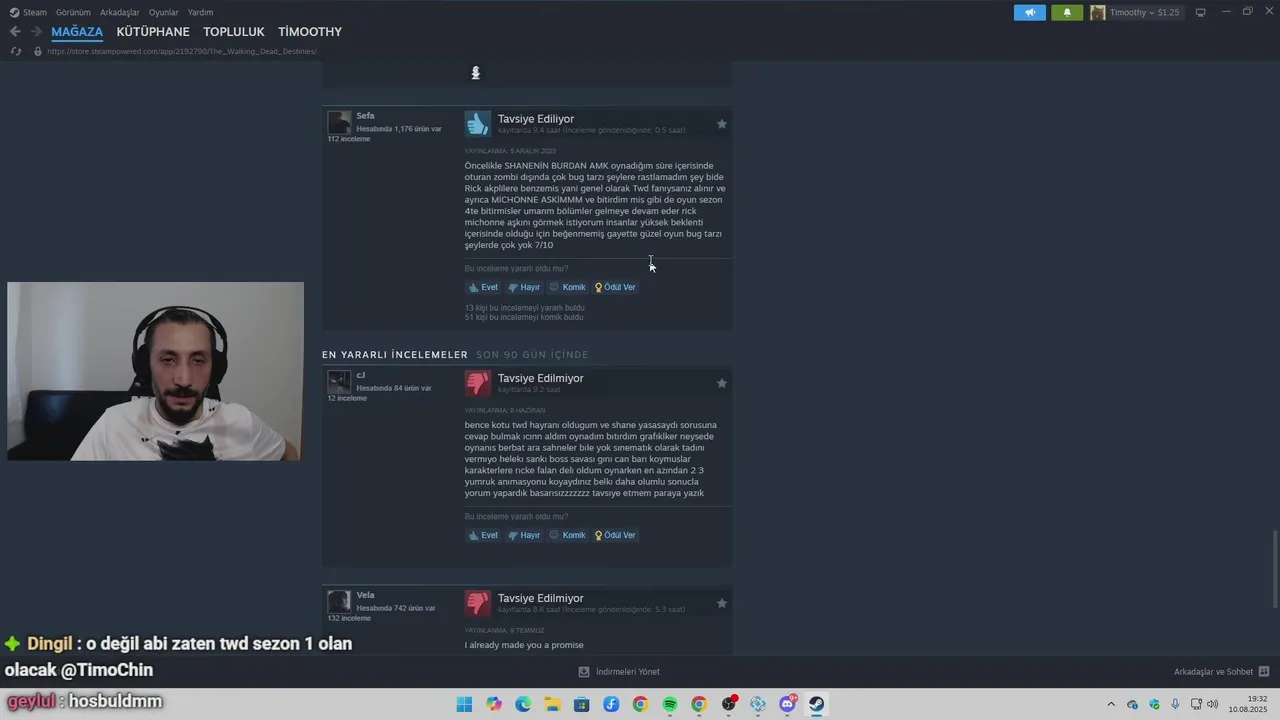Click cJ's reviewer avatar
The image size is (1280, 720).
coord(340,382)
